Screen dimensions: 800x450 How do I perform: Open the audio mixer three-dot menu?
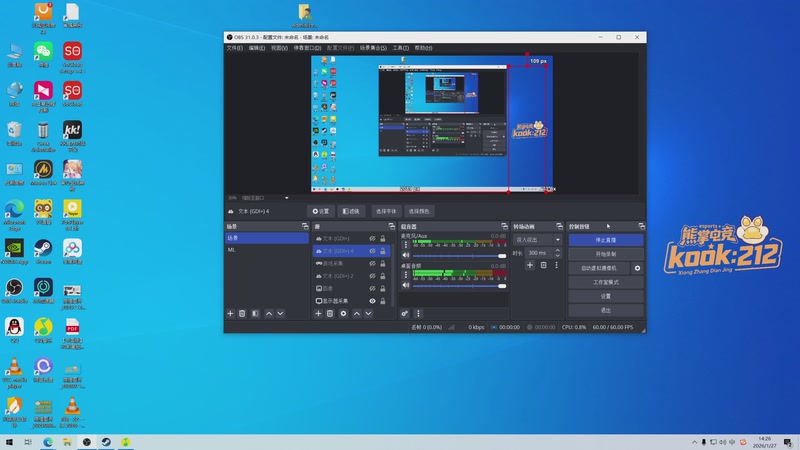tap(418, 313)
